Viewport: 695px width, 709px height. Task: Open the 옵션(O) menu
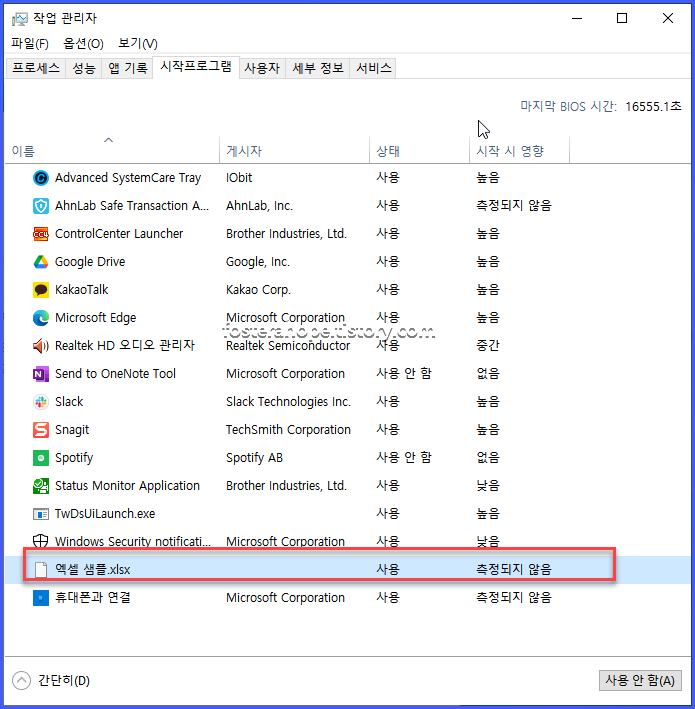[x=83, y=43]
